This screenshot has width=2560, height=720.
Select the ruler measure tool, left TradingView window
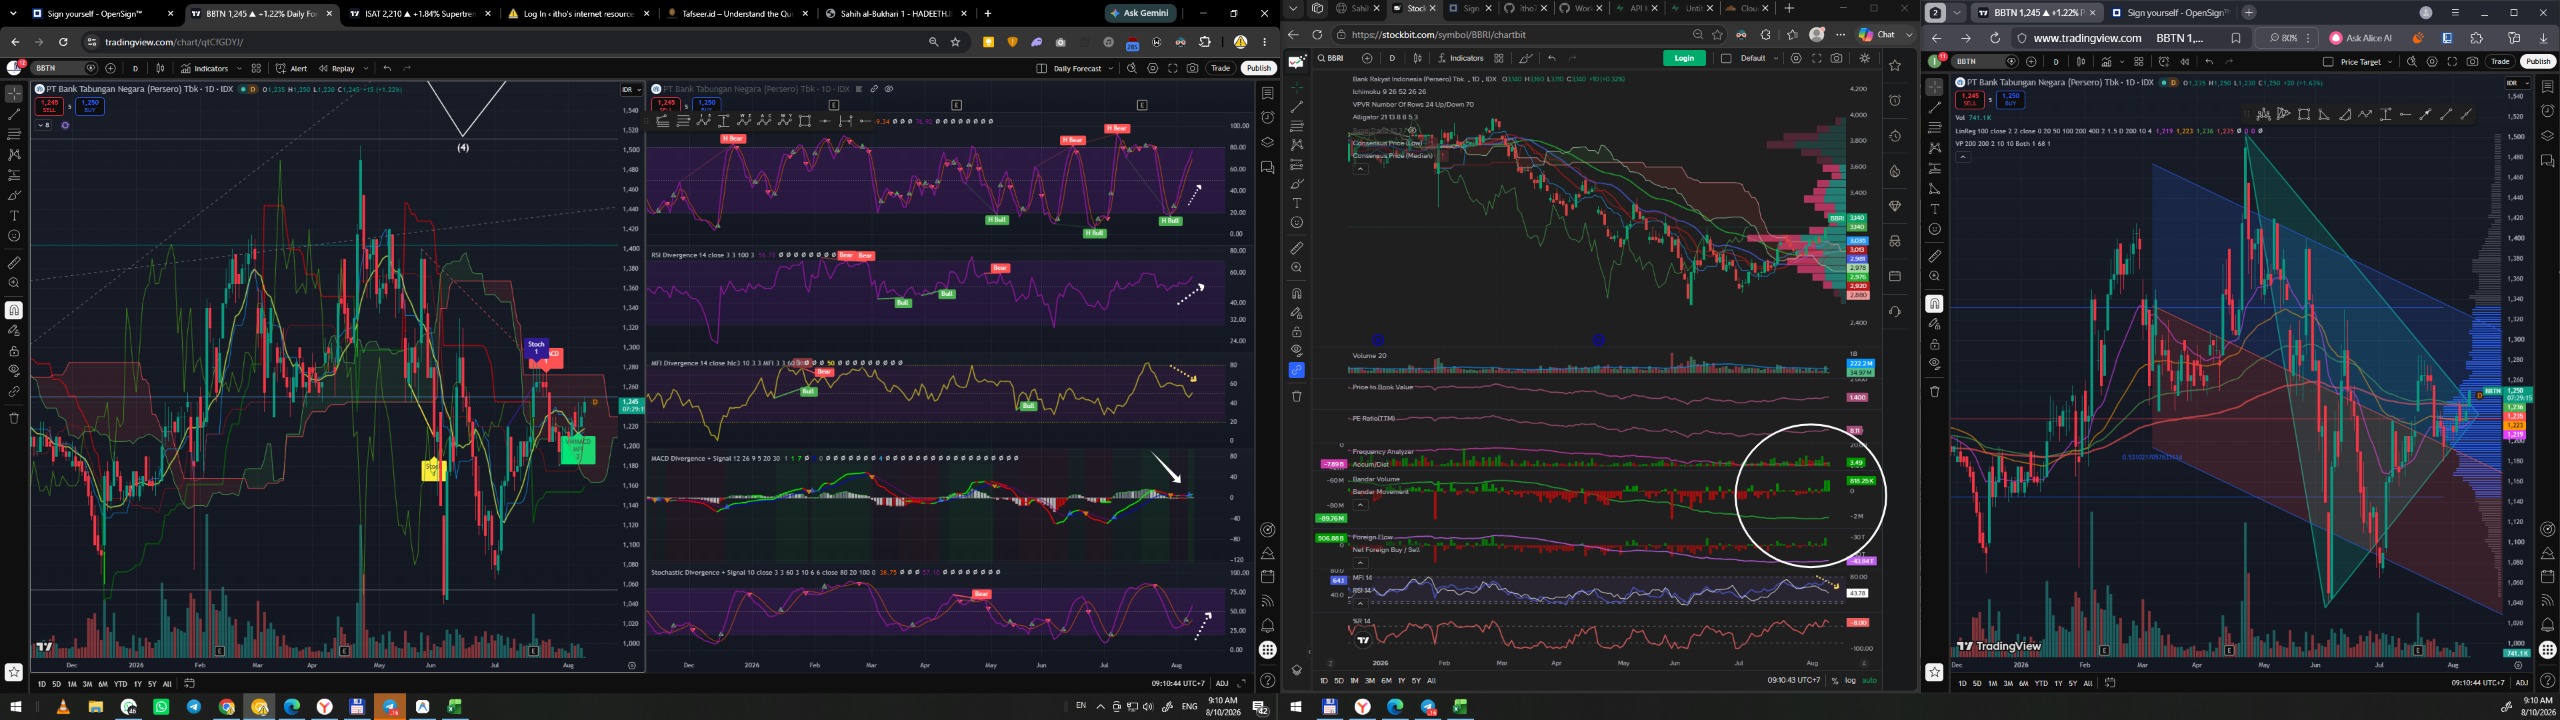pos(14,263)
